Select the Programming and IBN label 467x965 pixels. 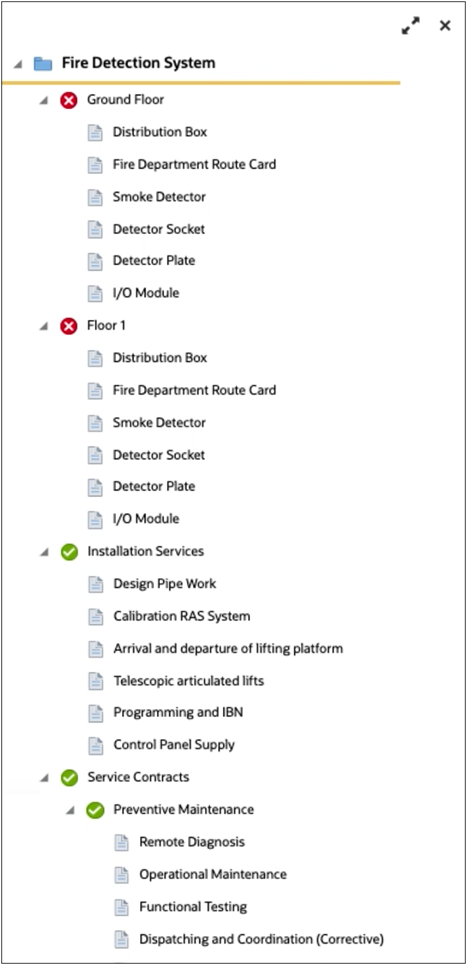click(178, 713)
